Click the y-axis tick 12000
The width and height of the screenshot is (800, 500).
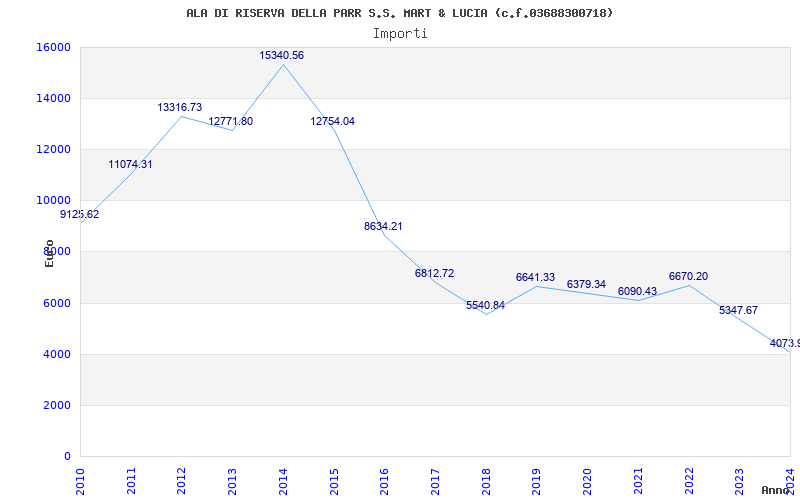(53, 149)
